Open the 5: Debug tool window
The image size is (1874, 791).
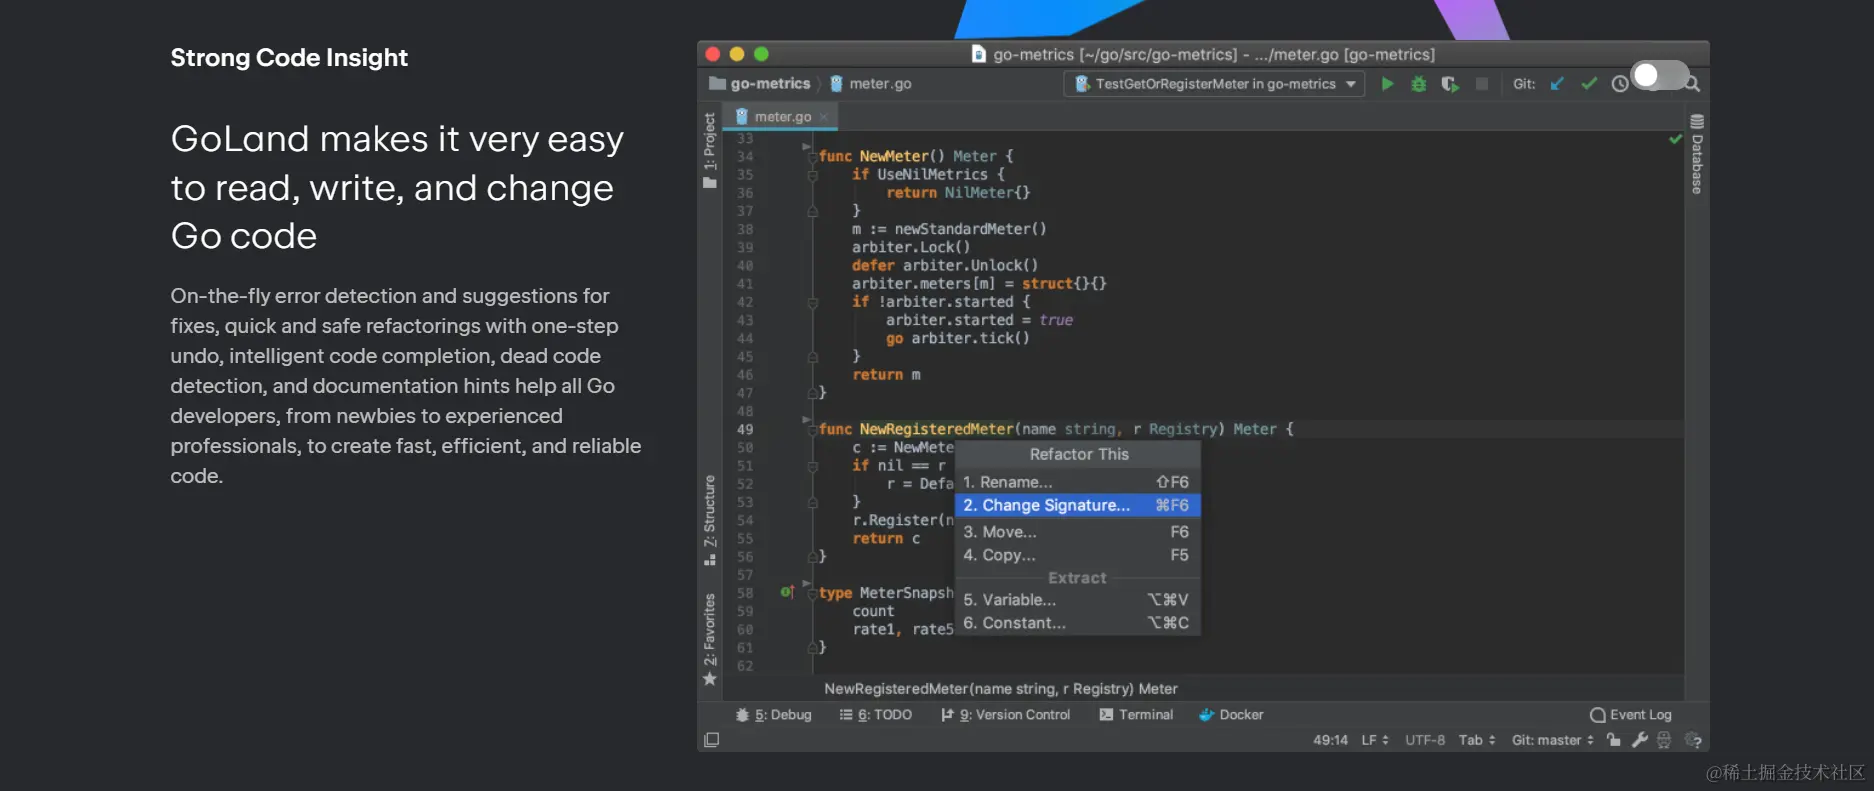(x=773, y=715)
